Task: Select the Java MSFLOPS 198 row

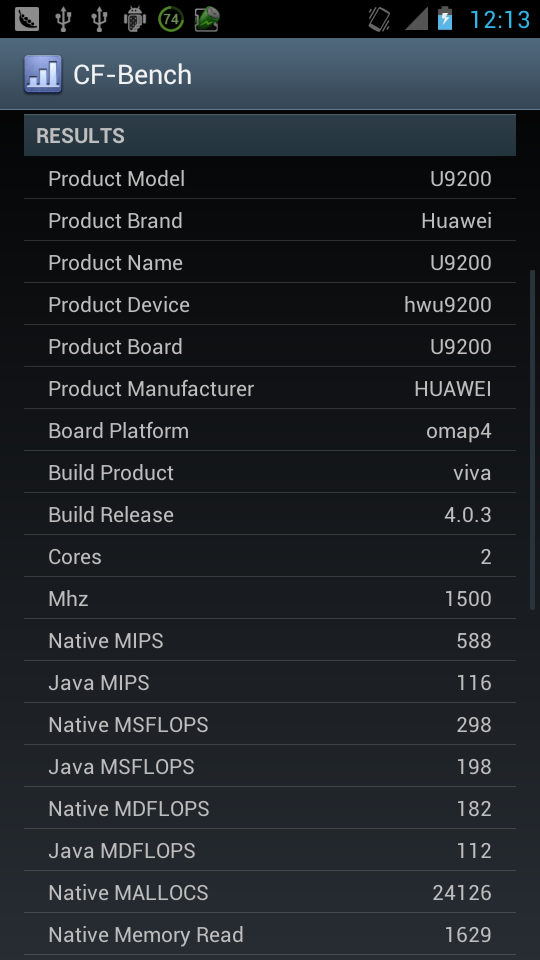Action: point(270,767)
